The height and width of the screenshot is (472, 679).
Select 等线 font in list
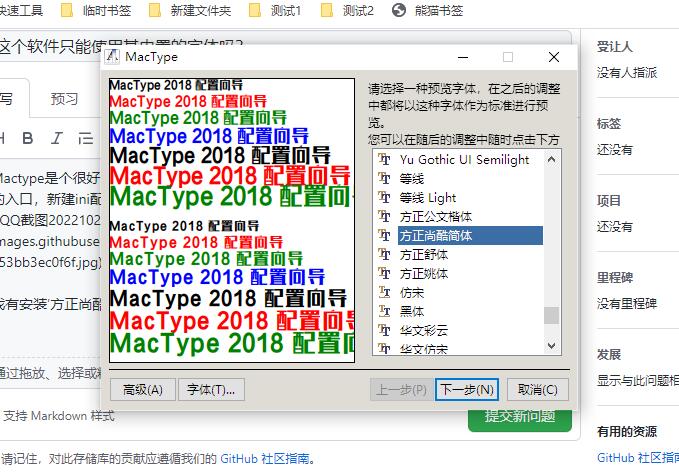(x=412, y=178)
